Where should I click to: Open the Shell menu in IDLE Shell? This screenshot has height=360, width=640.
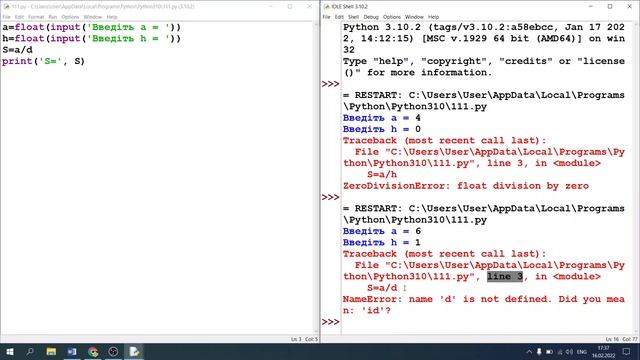[353, 17]
